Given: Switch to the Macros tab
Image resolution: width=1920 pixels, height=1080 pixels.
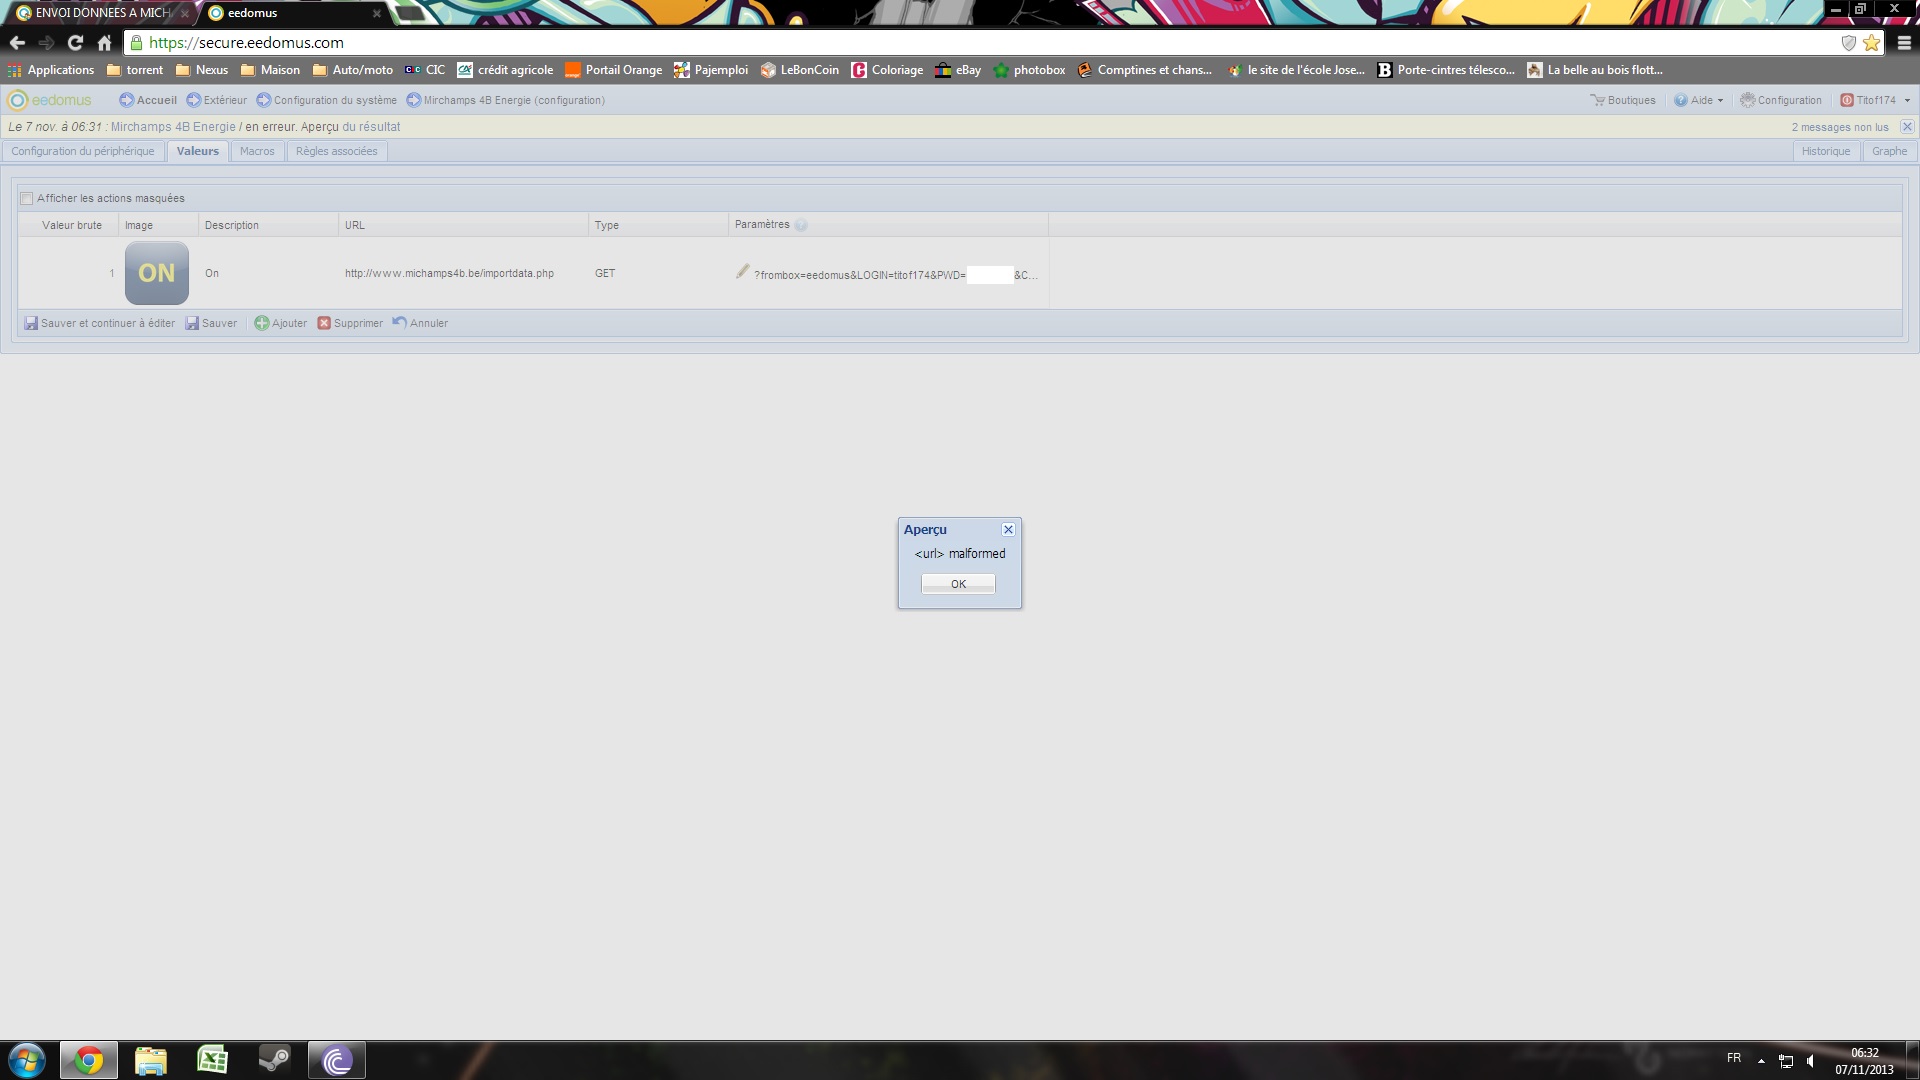Looking at the screenshot, I should (257, 151).
